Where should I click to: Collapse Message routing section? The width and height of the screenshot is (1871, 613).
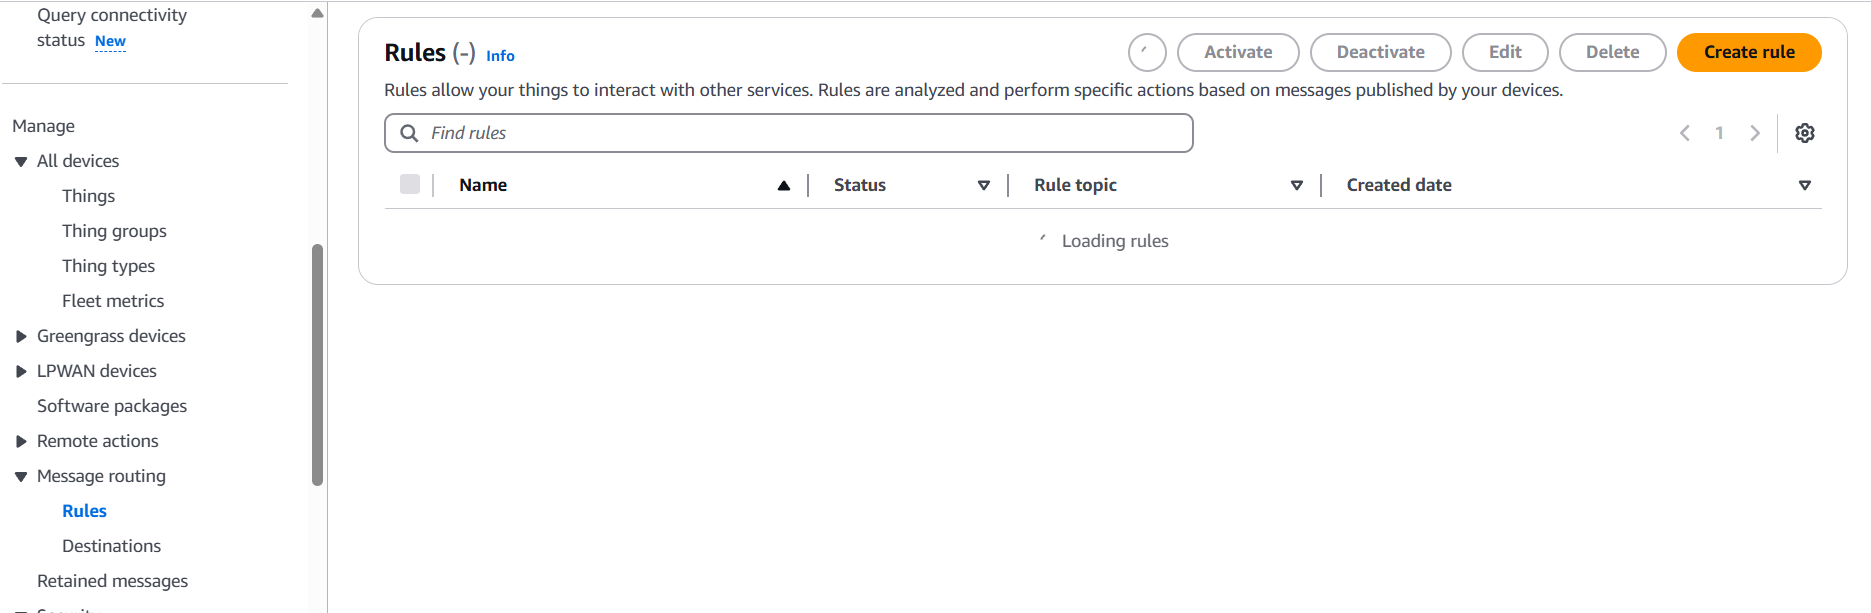pos(21,476)
